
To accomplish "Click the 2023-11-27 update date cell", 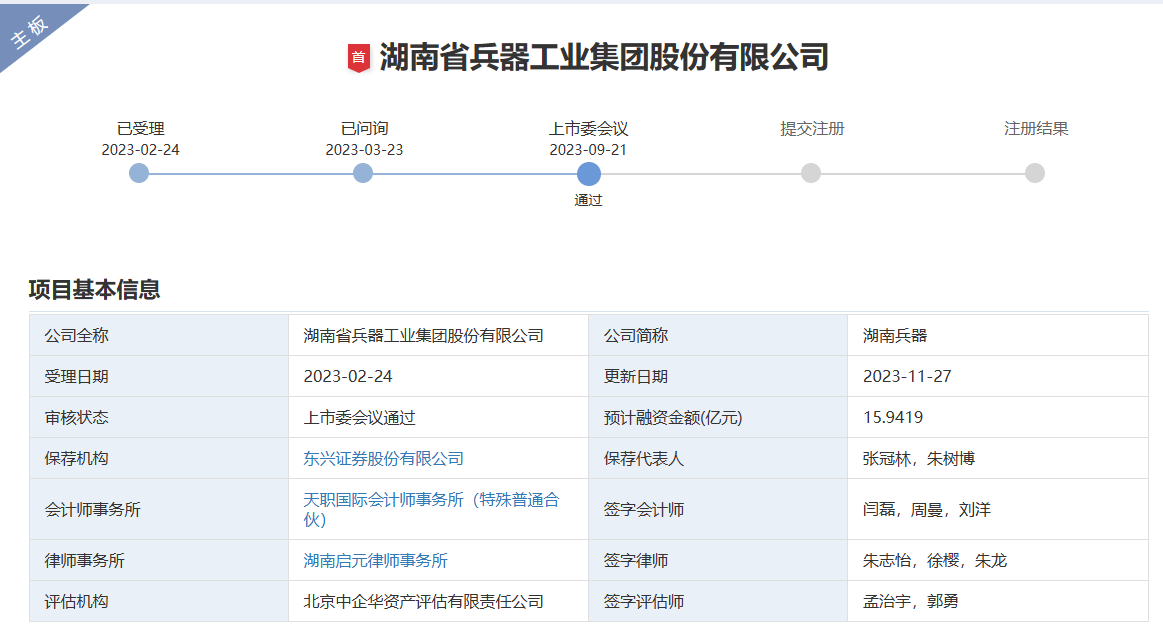I will tap(907, 377).
